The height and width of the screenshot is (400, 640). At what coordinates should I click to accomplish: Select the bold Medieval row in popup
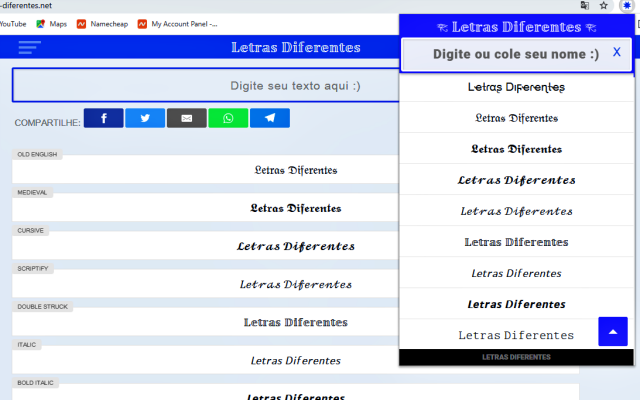coord(516,149)
